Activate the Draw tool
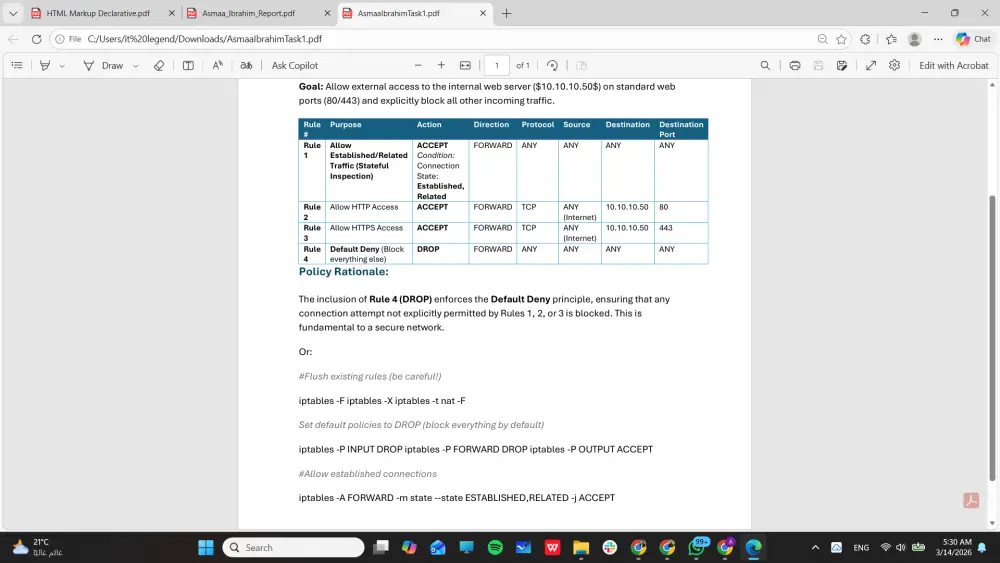Image resolution: width=1000 pixels, height=563 pixels. 103,65
